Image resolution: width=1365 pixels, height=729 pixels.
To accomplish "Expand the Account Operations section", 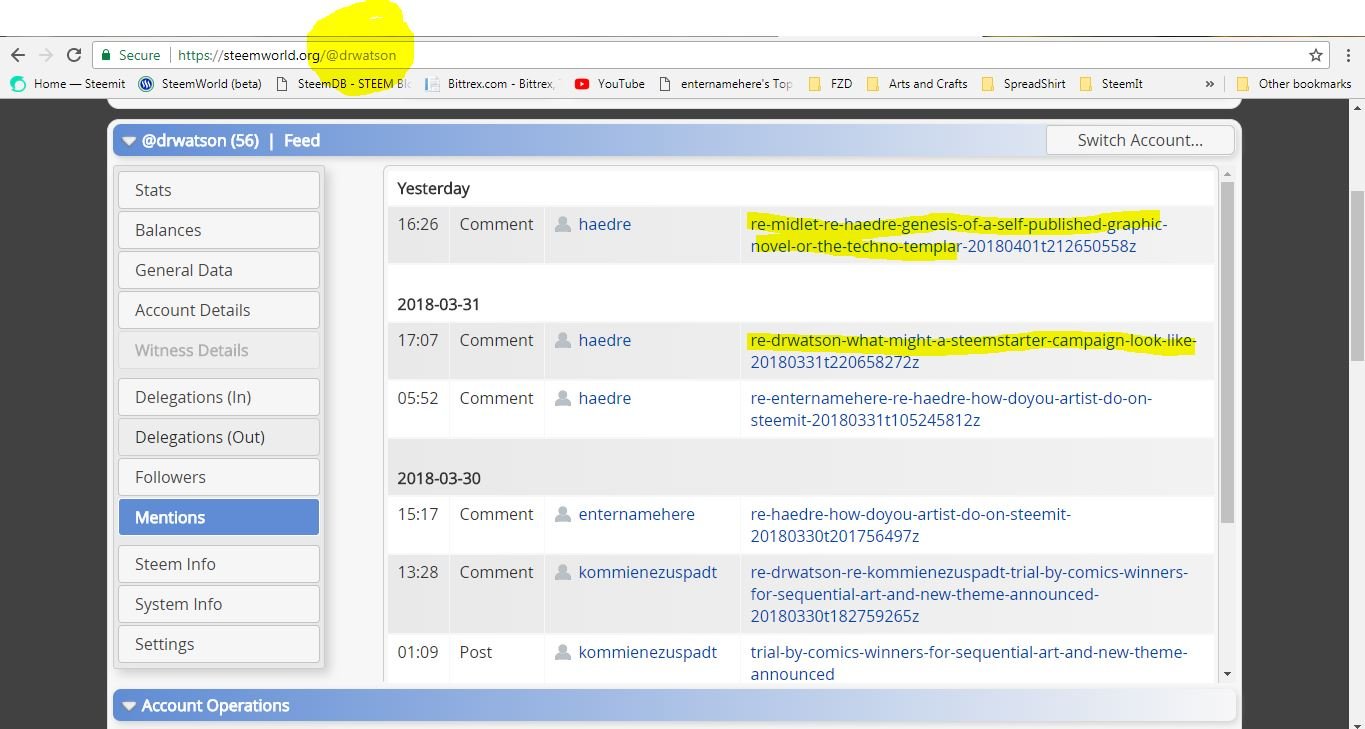I will [x=128, y=706].
